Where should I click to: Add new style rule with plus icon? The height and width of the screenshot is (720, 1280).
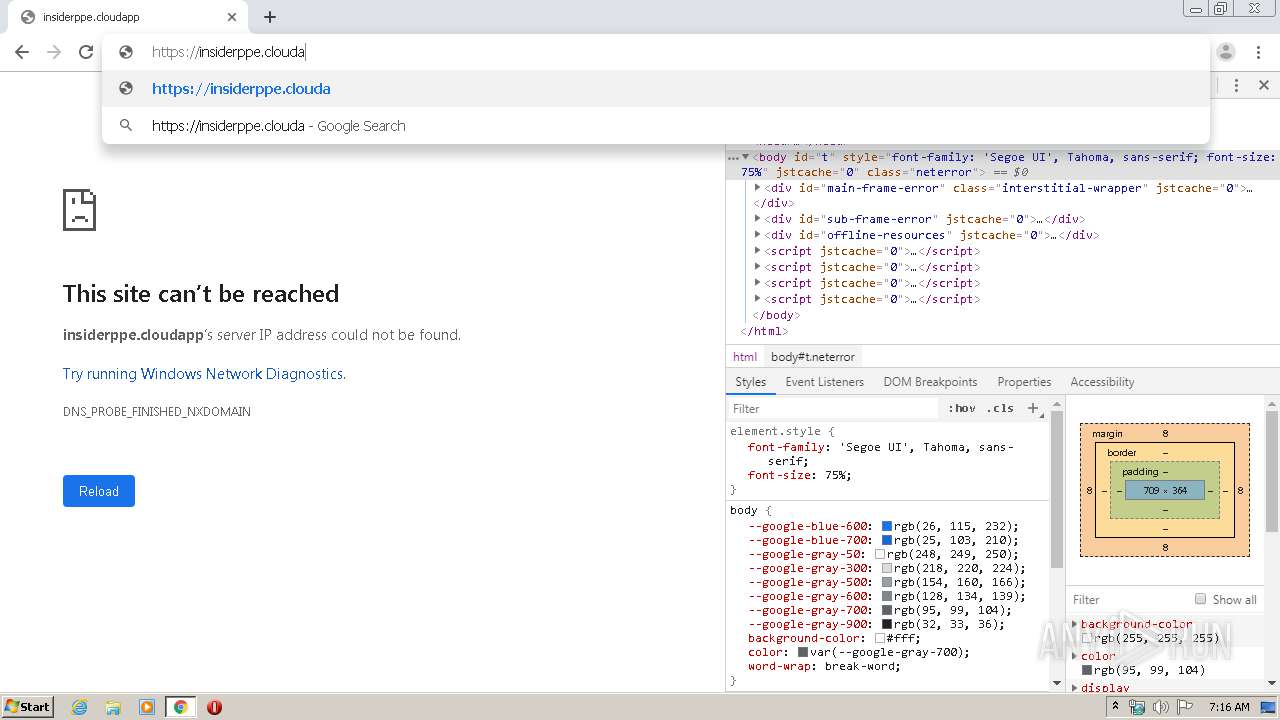pos(1033,408)
